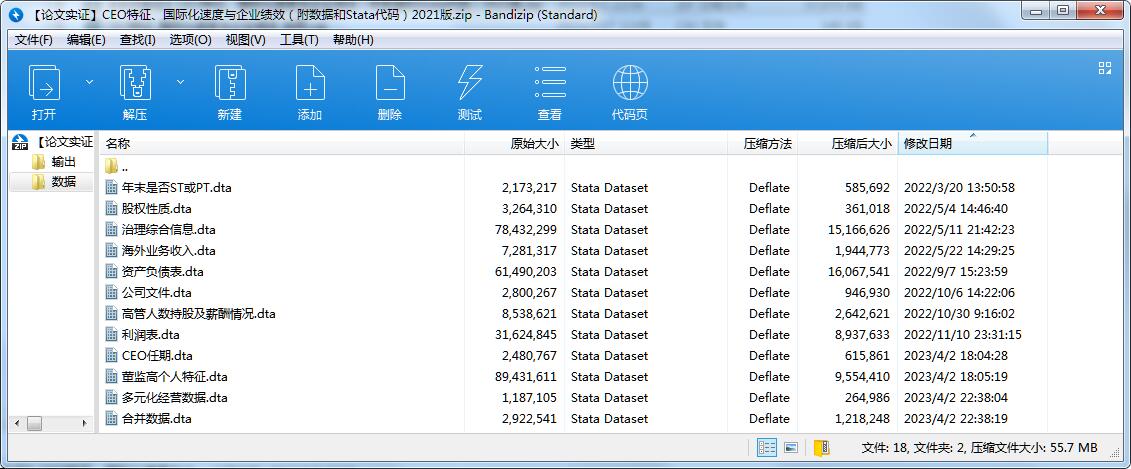1131x469 pixels.
Task: Sort by the 压缩方法 column header
Action: point(762,144)
